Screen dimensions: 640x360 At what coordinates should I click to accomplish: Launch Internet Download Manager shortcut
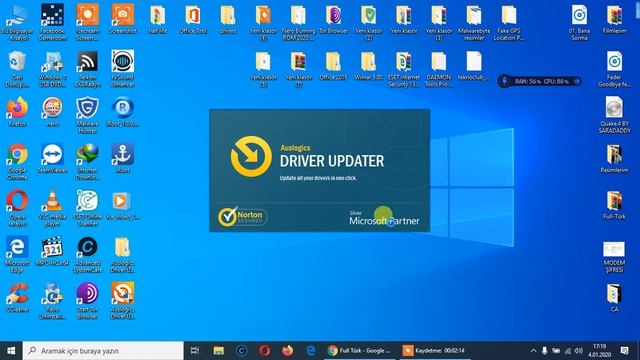[x=87, y=162]
